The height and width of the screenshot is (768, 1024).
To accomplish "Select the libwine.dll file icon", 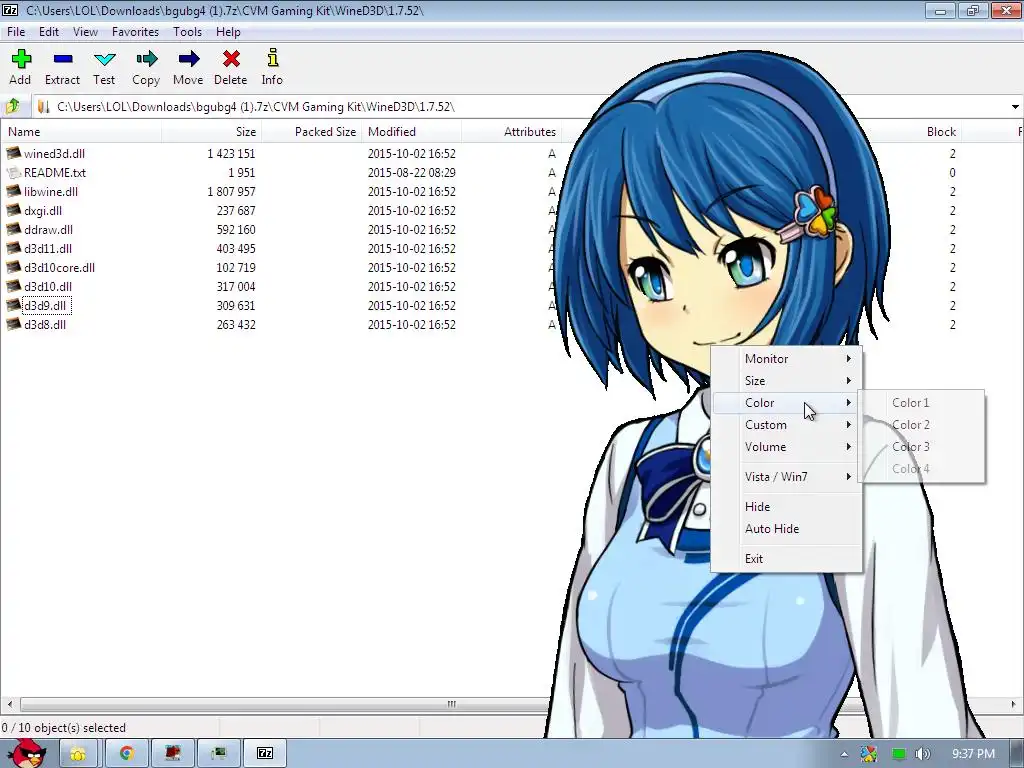I will coord(13,191).
